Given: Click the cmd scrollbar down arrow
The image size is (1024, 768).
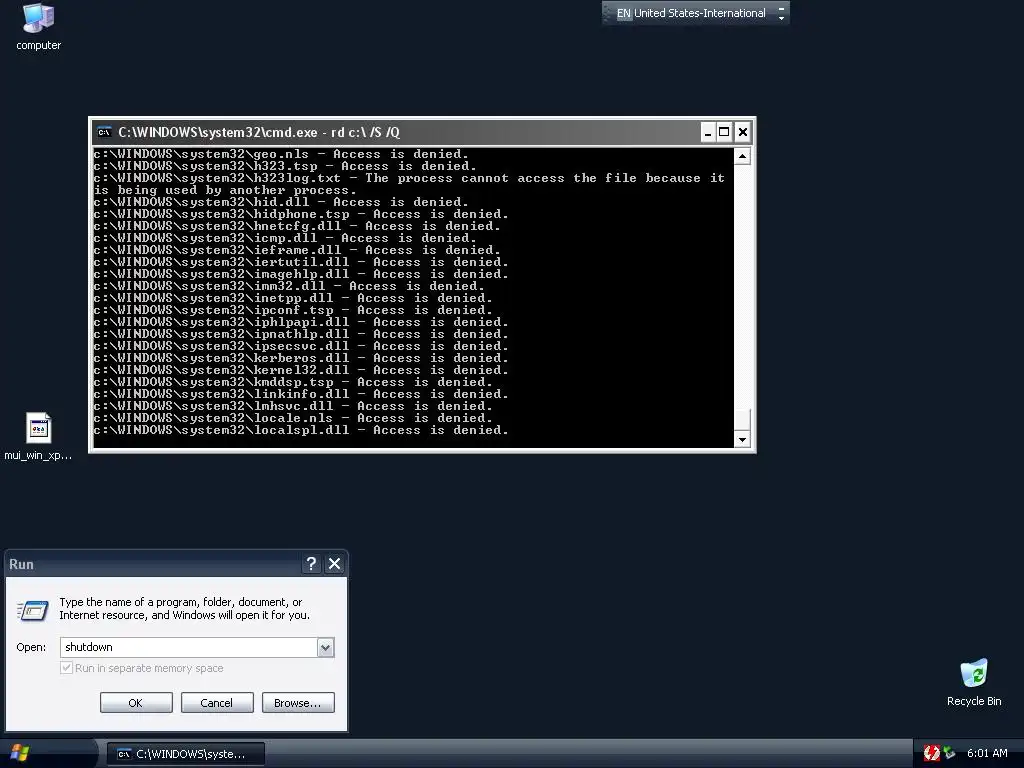Looking at the screenshot, I should pos(742,440).
